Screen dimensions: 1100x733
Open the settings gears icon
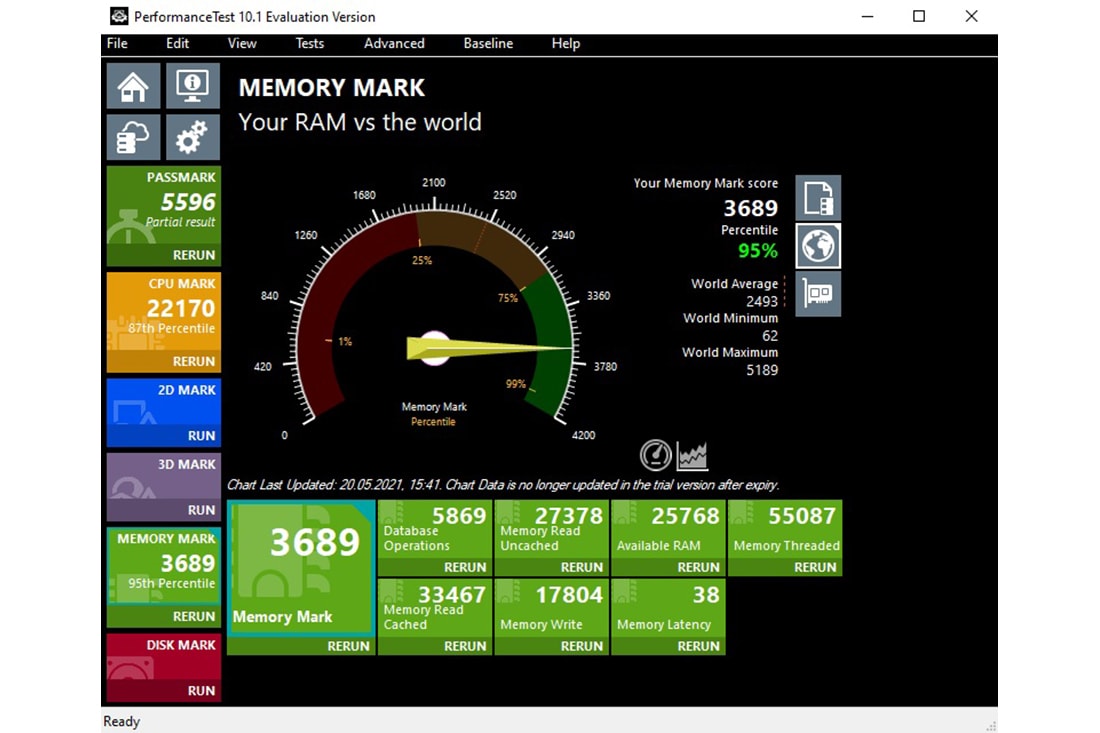point(192,137)
